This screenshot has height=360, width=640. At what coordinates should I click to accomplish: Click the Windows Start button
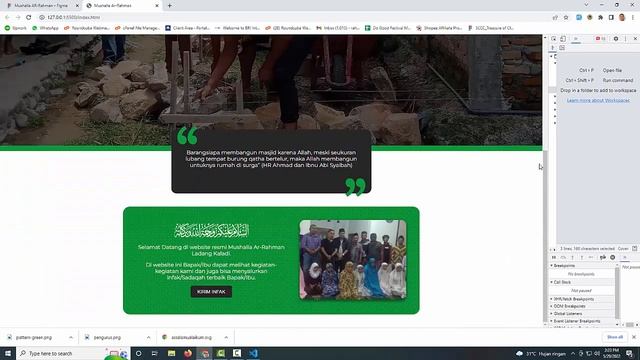click(x=8, y=353)
